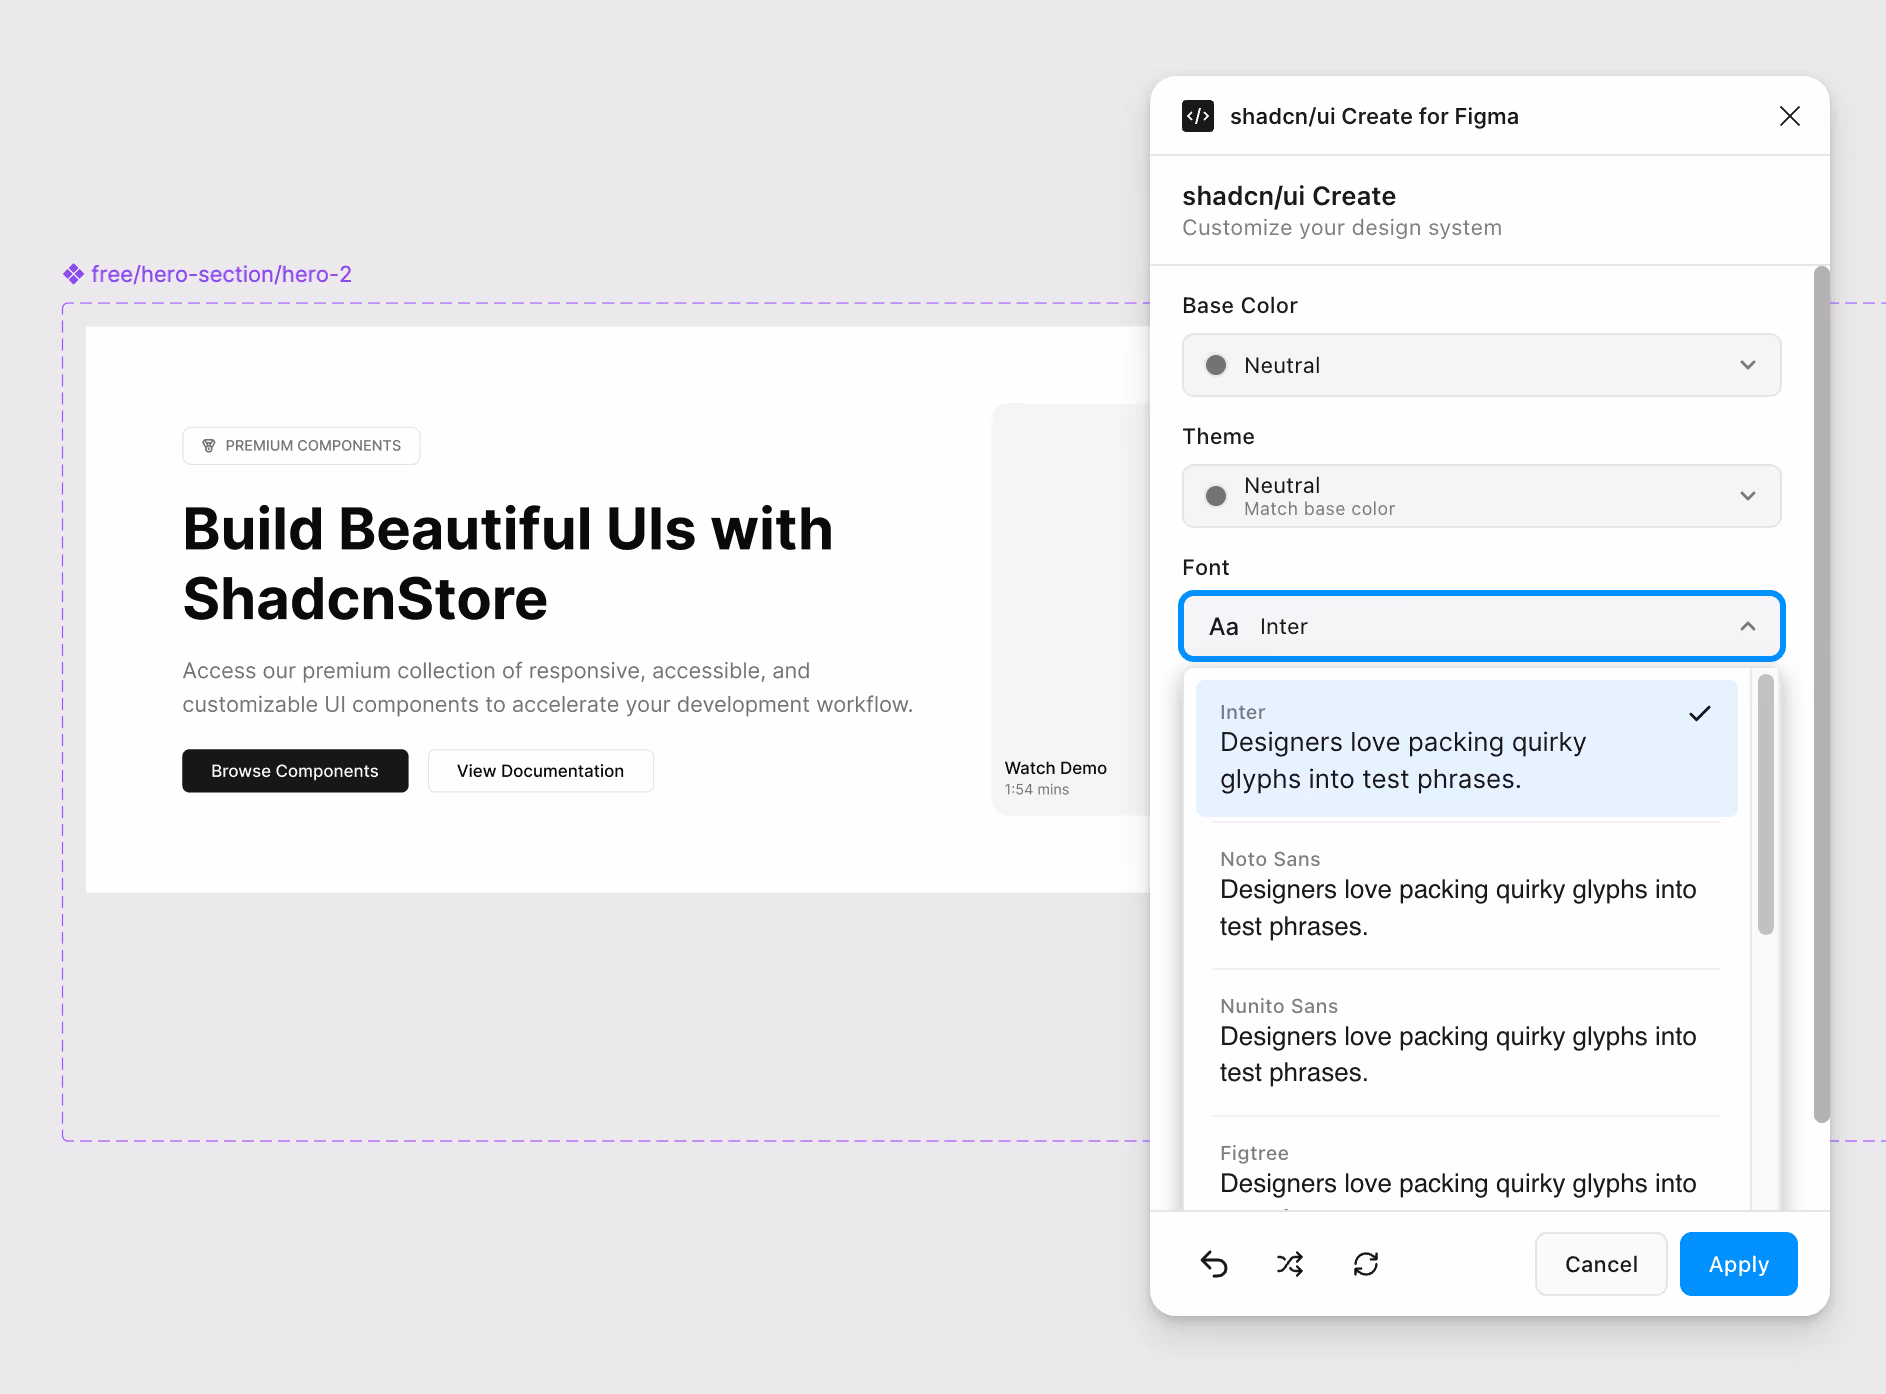Open the Theme dropdown
Screen dimensions: 1886x1394
coord(1482,496)
